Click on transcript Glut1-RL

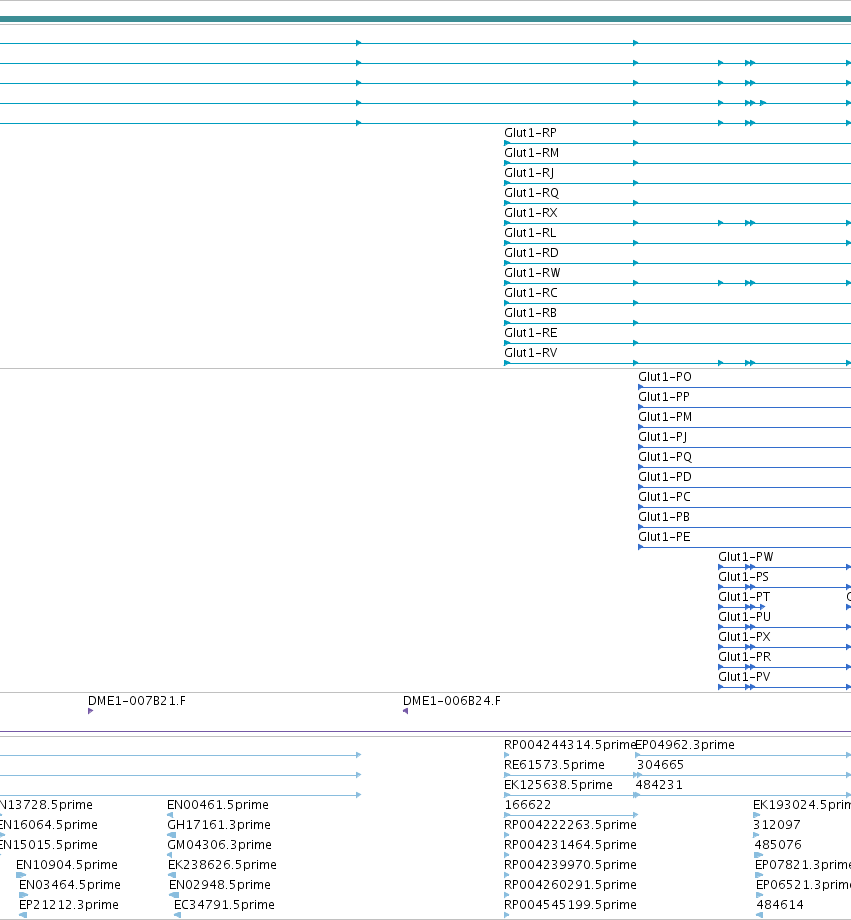530,233
